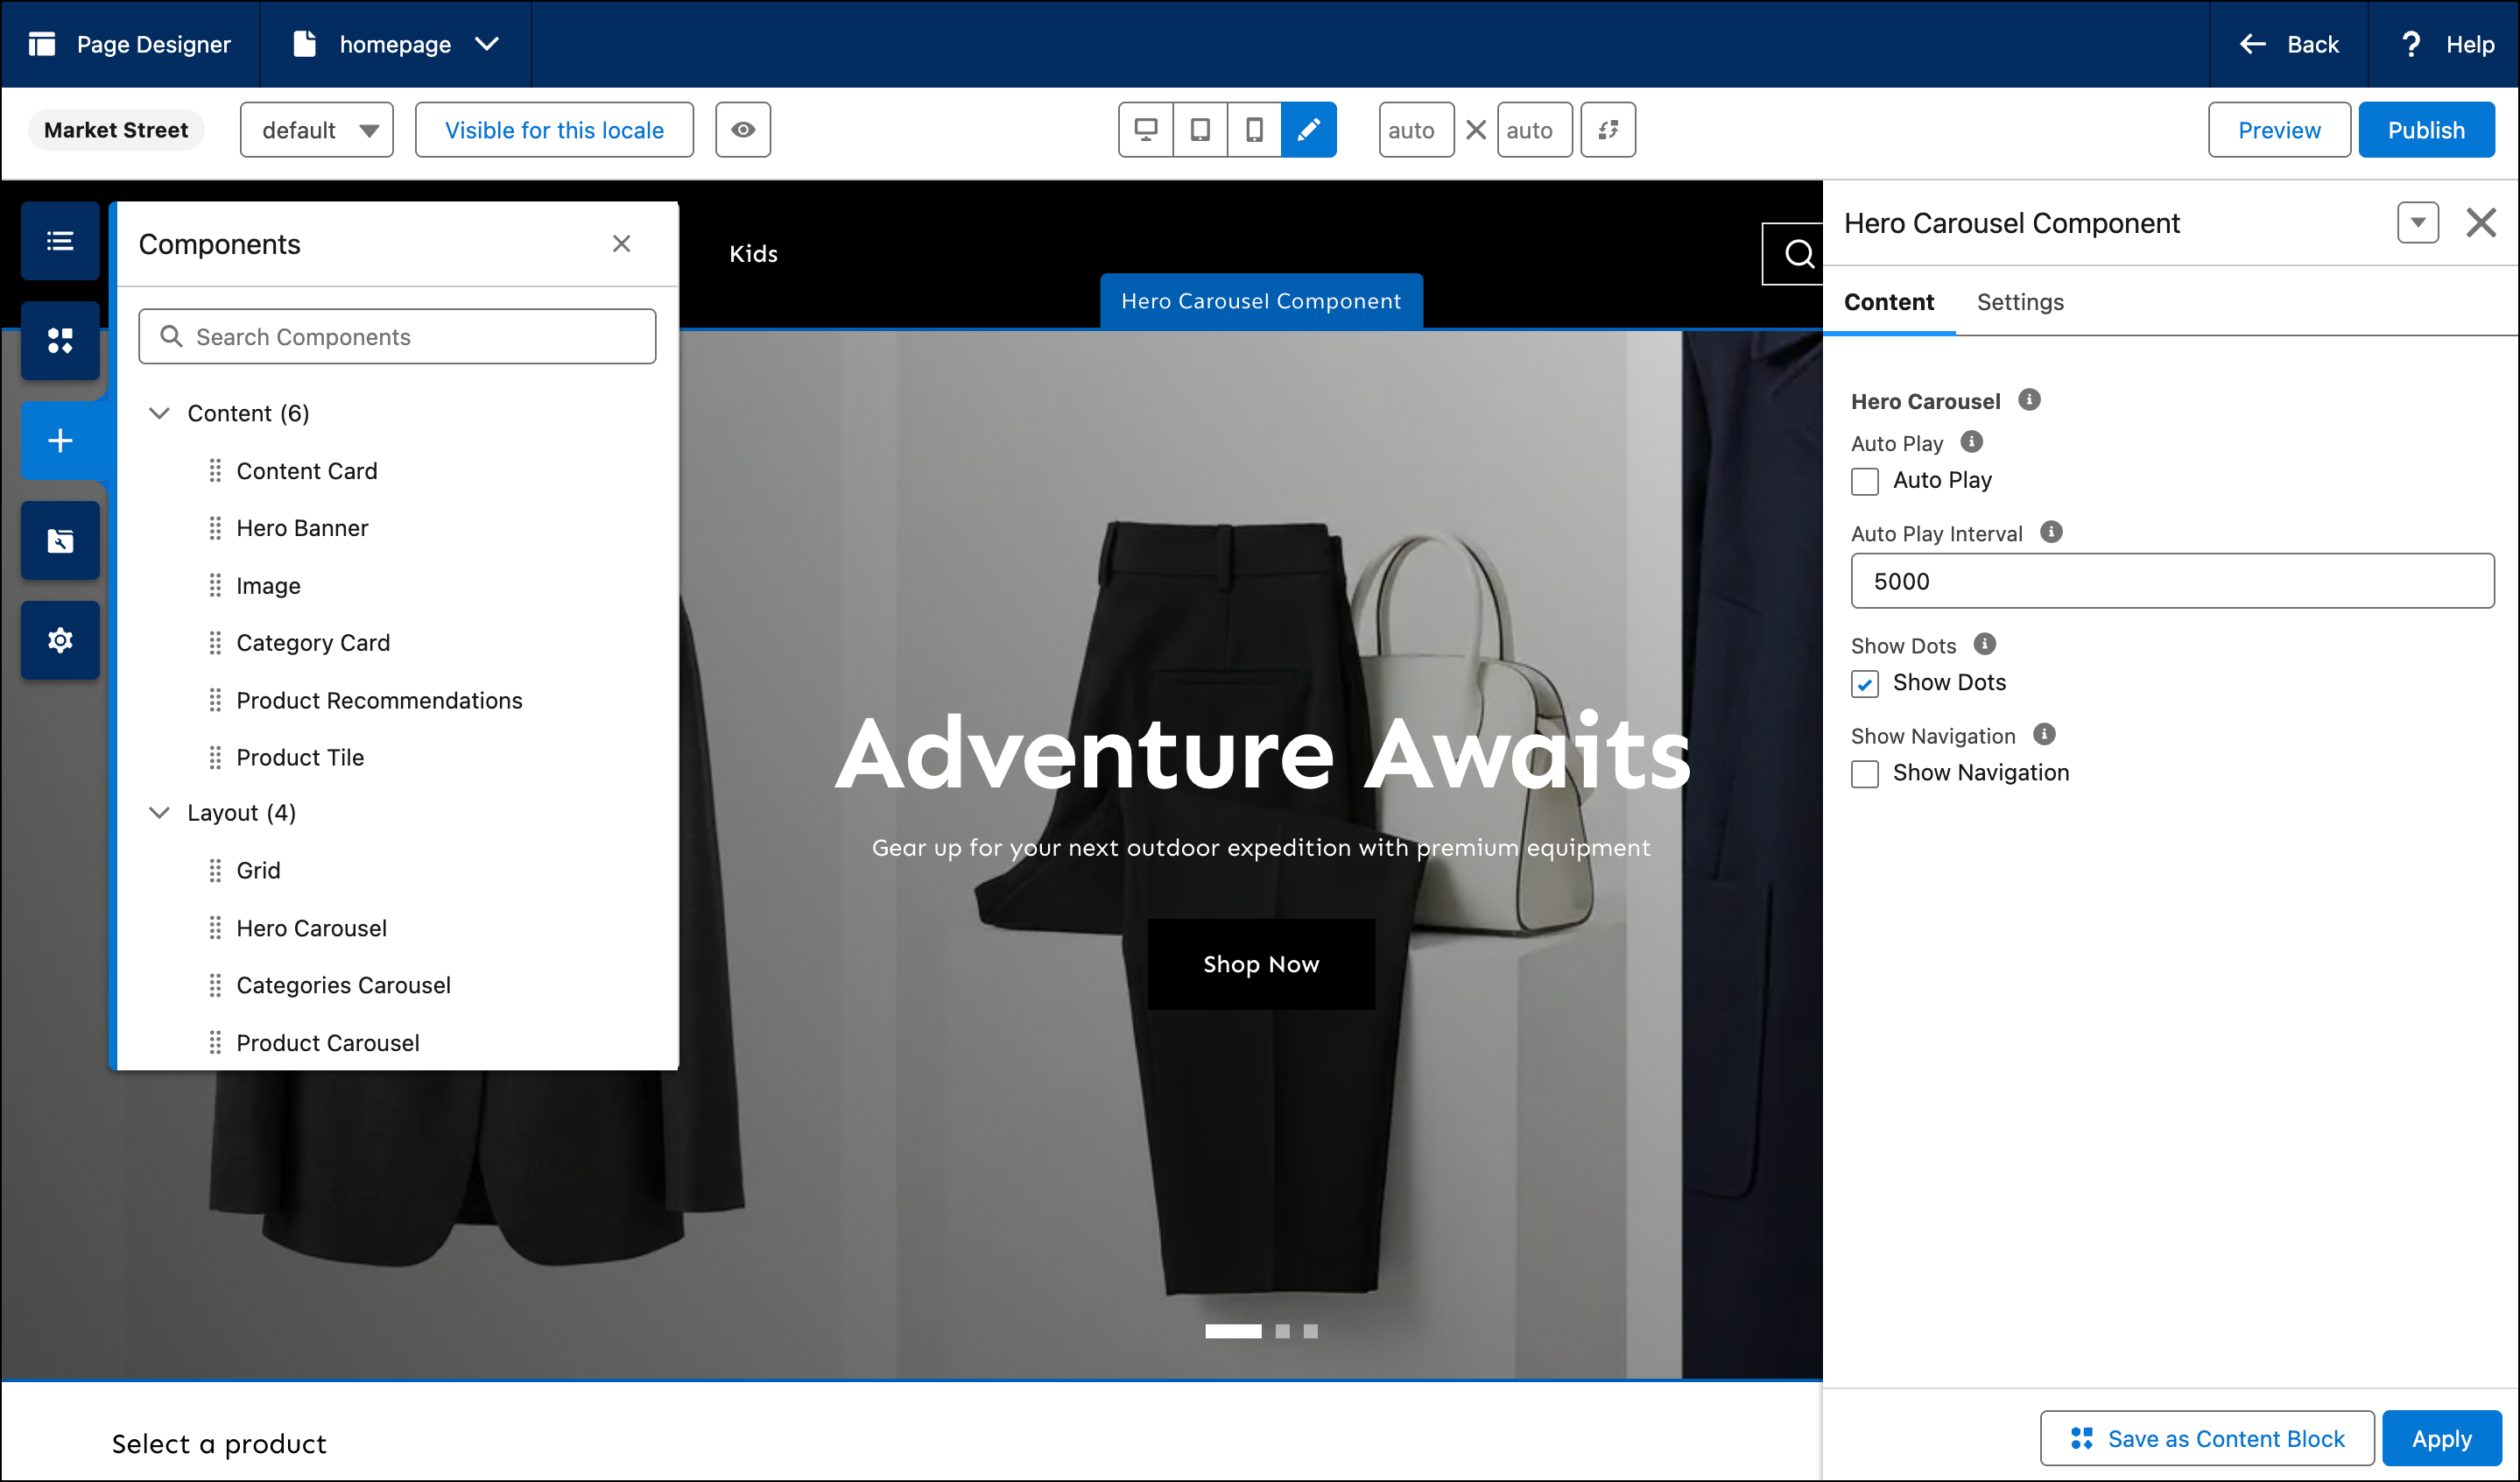The width and height of the screenshot is (2520, 1482).
Task: Open the page structure list icon
Action: coord(60,241)
